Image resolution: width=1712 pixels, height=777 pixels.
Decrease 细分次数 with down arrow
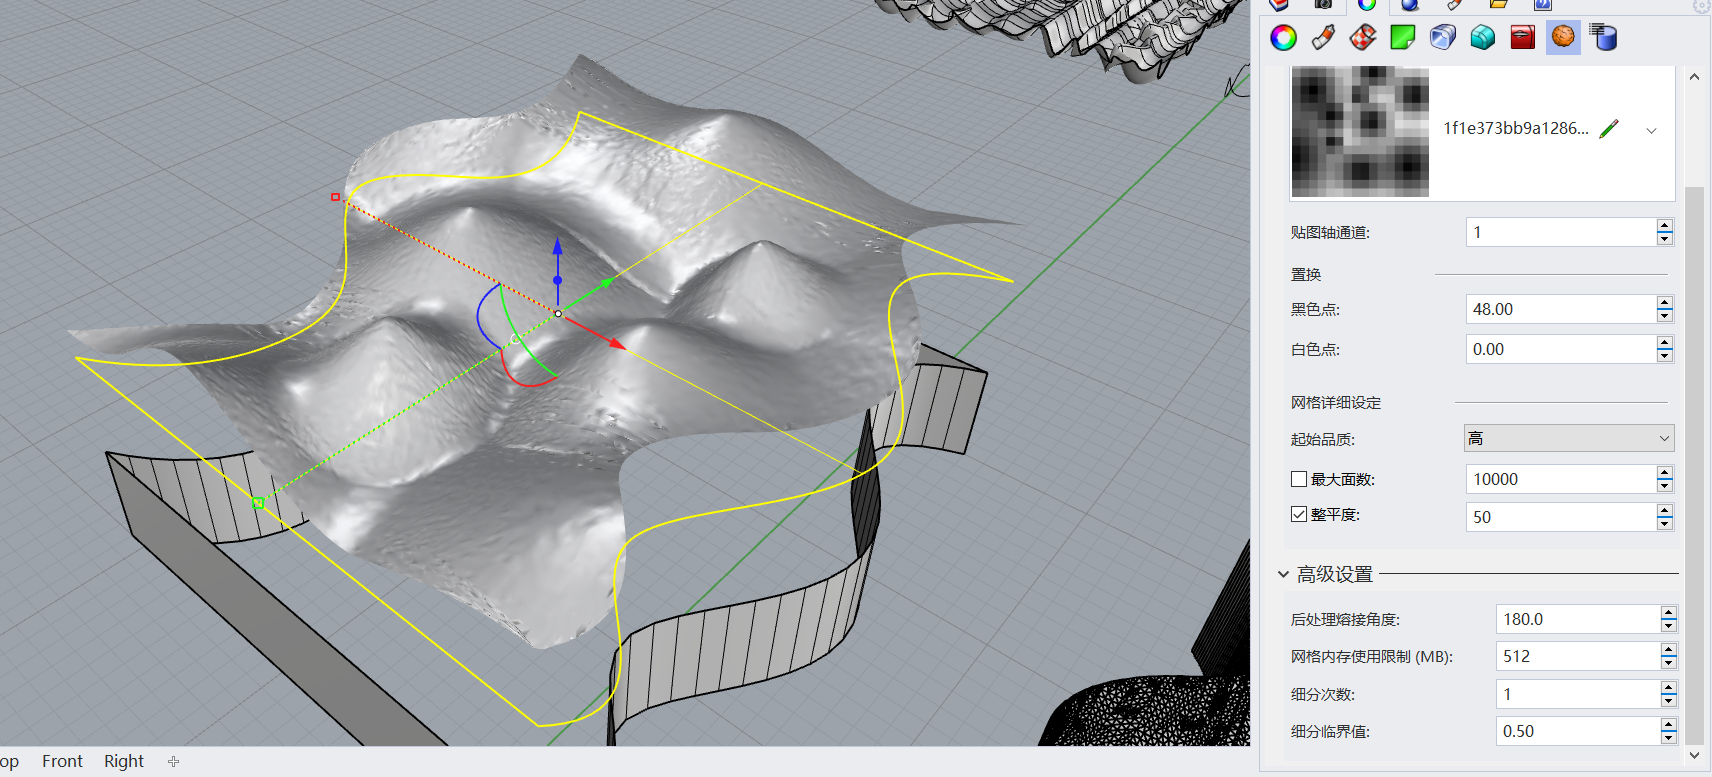tap(1668, 701)
